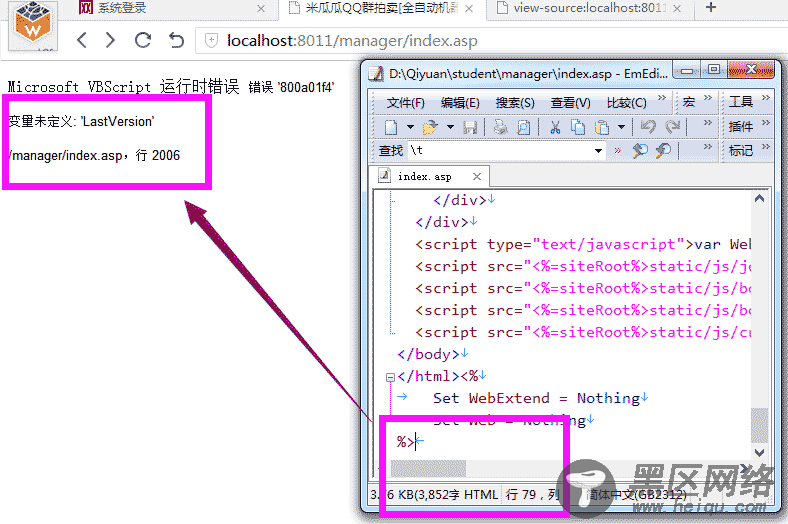Open the 查看(V) menu

click(x=570, y=102)
